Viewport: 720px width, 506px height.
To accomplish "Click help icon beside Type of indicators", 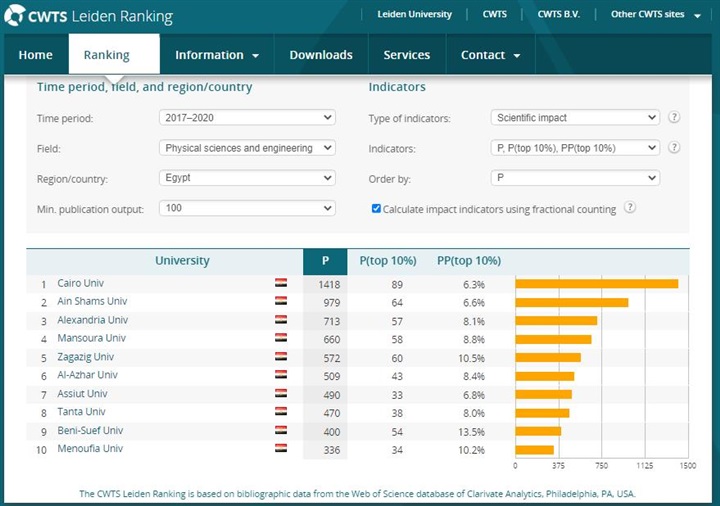I will point(674,118).
